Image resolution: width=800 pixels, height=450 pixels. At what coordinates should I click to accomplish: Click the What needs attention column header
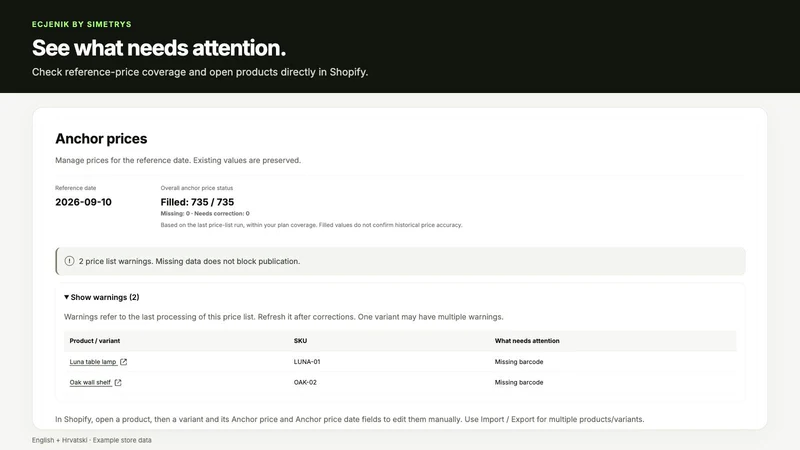pyautogui.click(x=527, y=341)
